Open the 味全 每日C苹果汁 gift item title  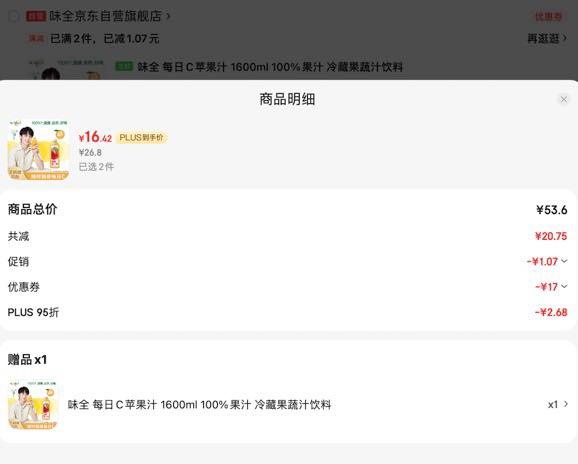[x=199, y=405]
